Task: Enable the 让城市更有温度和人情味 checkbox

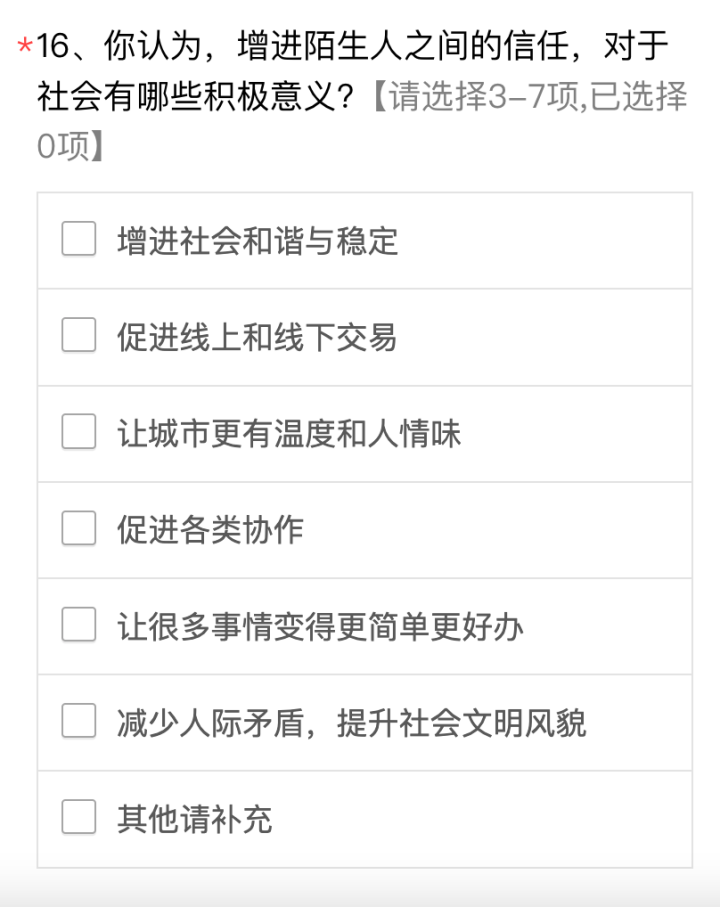Action: pyautogui.click(x=79, y=433)
